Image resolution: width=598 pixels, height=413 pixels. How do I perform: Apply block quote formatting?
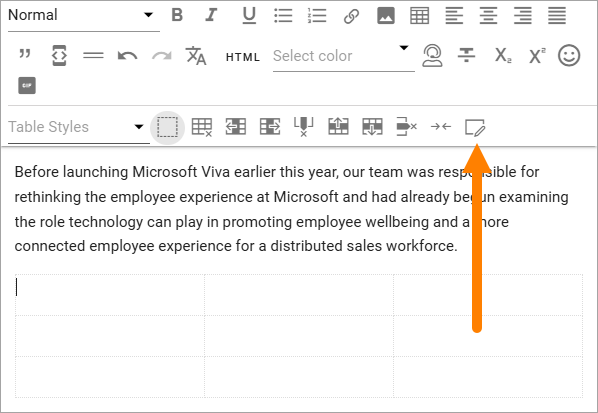pyautogui.click(x=25, y=54)
